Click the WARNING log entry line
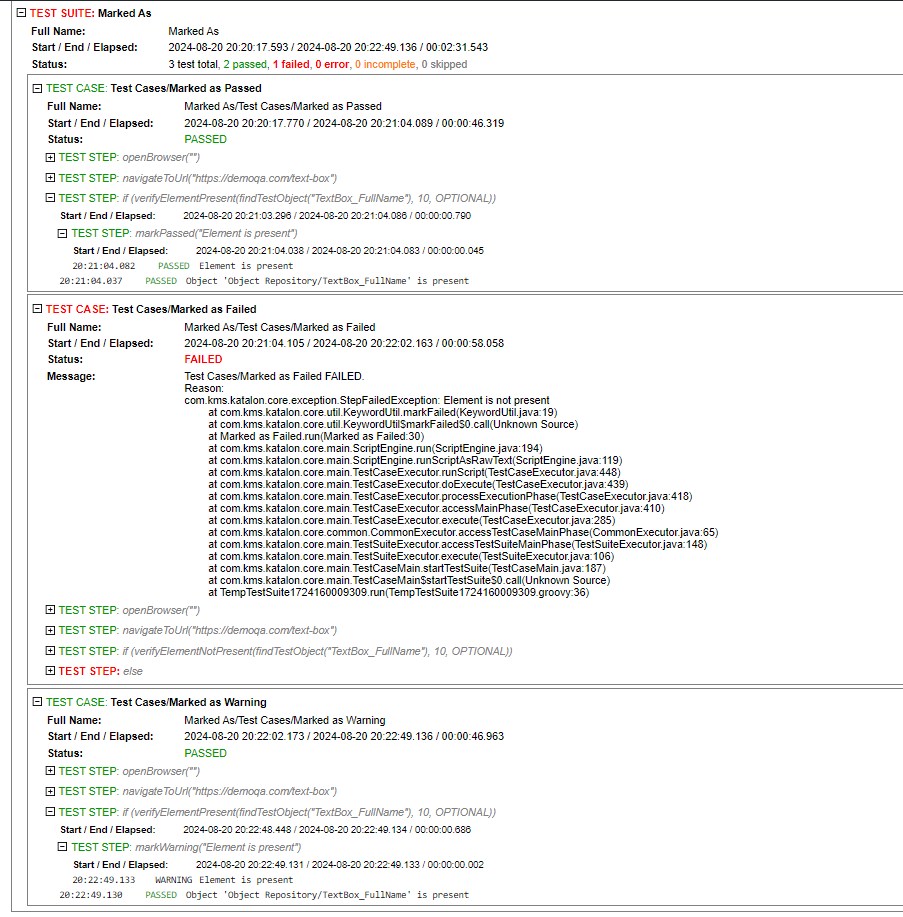903x917 pixels. pos(224,880)
